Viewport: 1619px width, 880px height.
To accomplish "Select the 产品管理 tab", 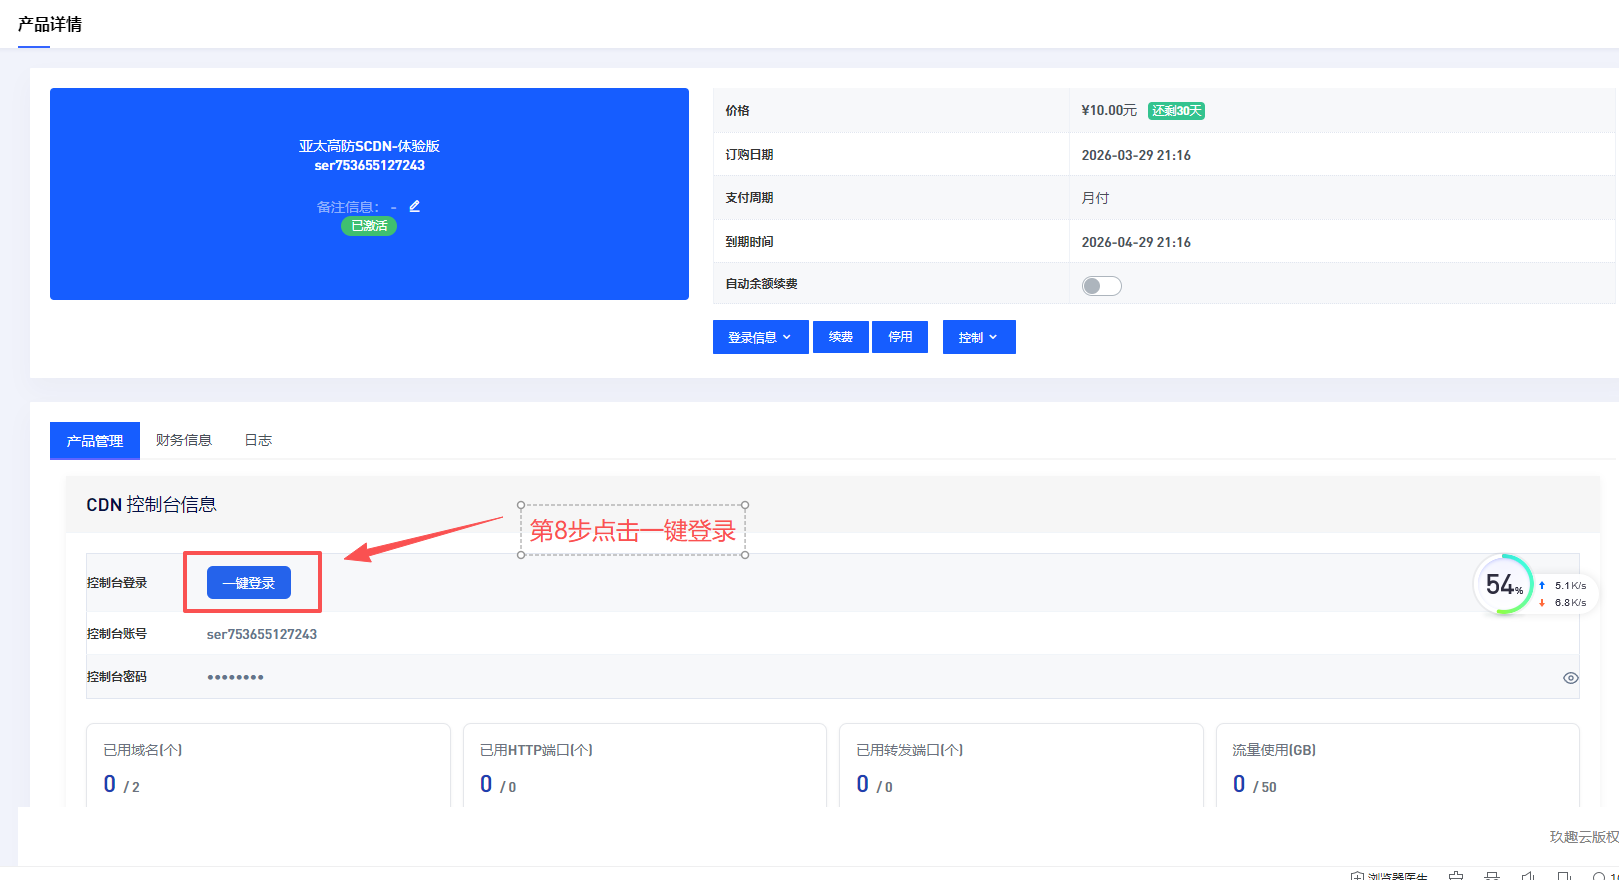I will coord(95,441).
